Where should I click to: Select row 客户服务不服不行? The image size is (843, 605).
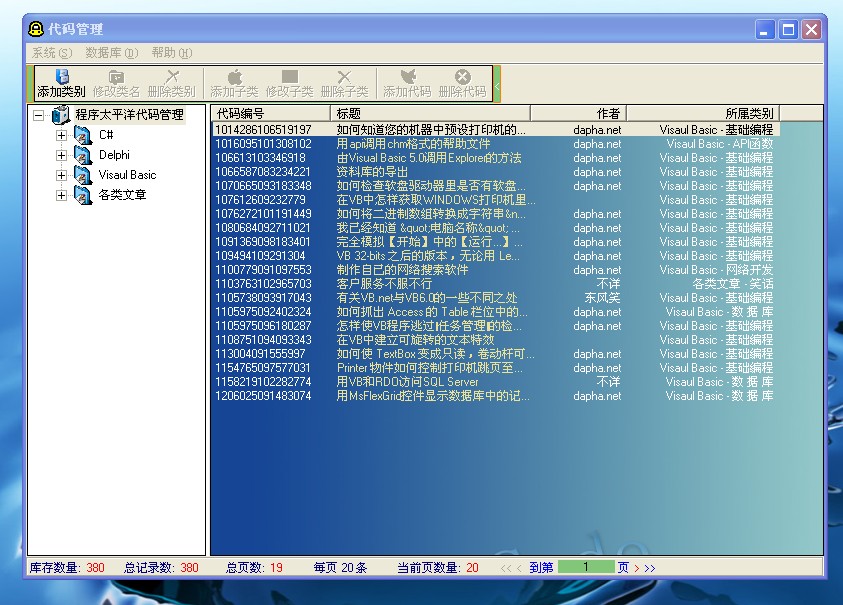495,283
